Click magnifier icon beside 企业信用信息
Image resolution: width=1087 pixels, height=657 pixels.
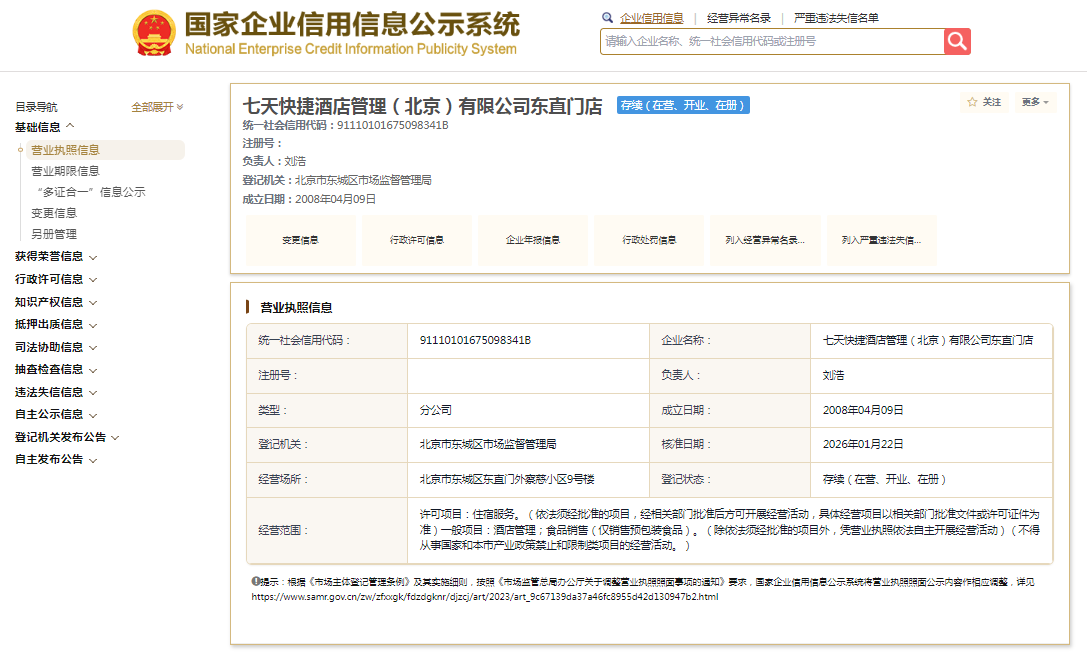point(607,18)
